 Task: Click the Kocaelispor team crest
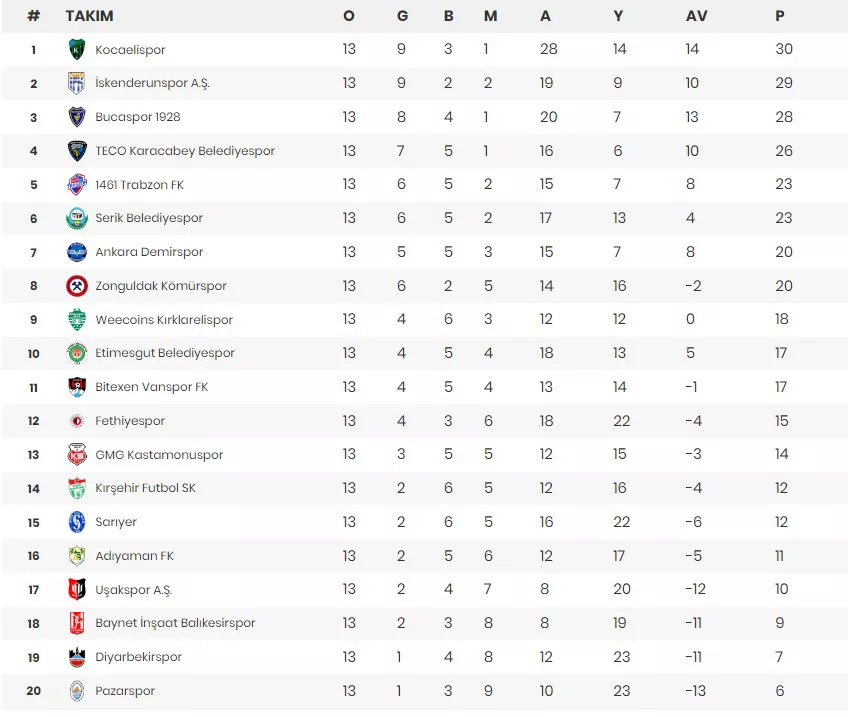(77, 49)
